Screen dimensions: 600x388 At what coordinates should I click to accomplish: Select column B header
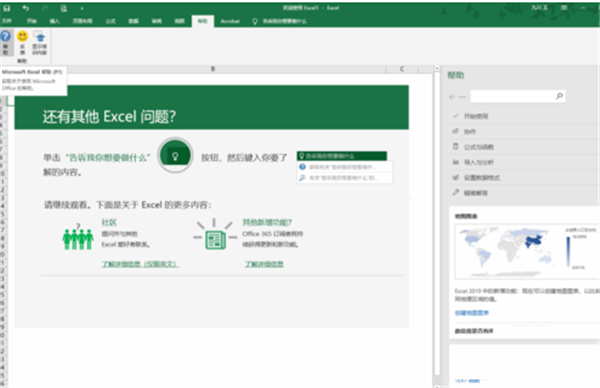[213, 69]
